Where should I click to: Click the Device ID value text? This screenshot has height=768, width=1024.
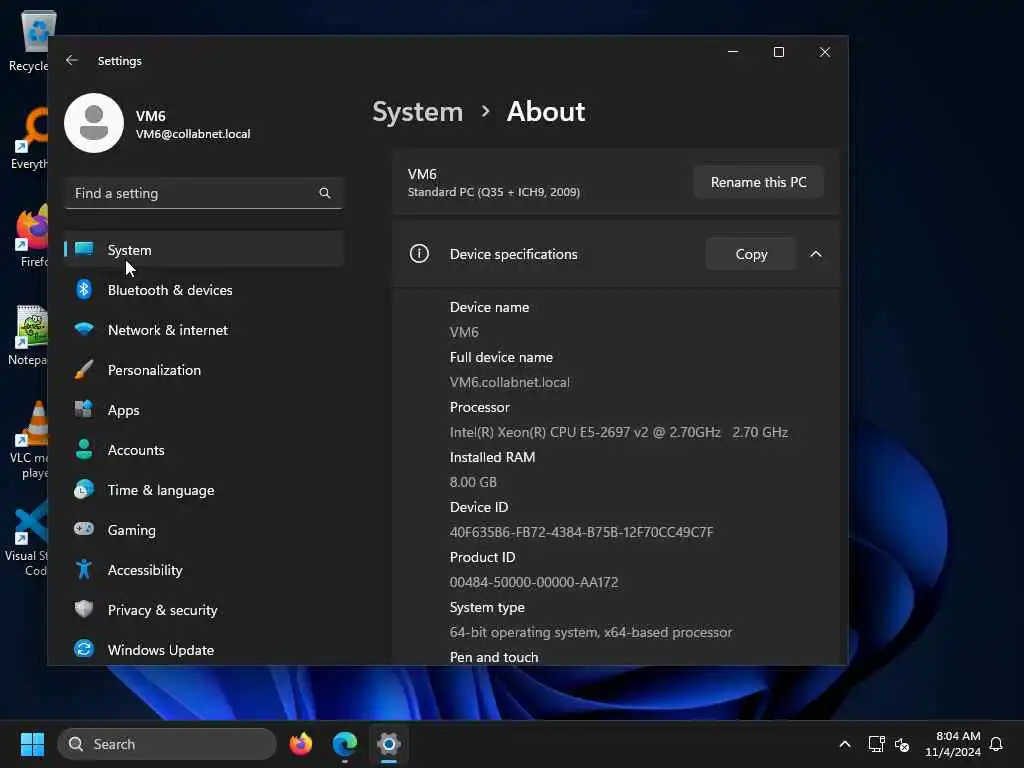click(x=581, y=532)
